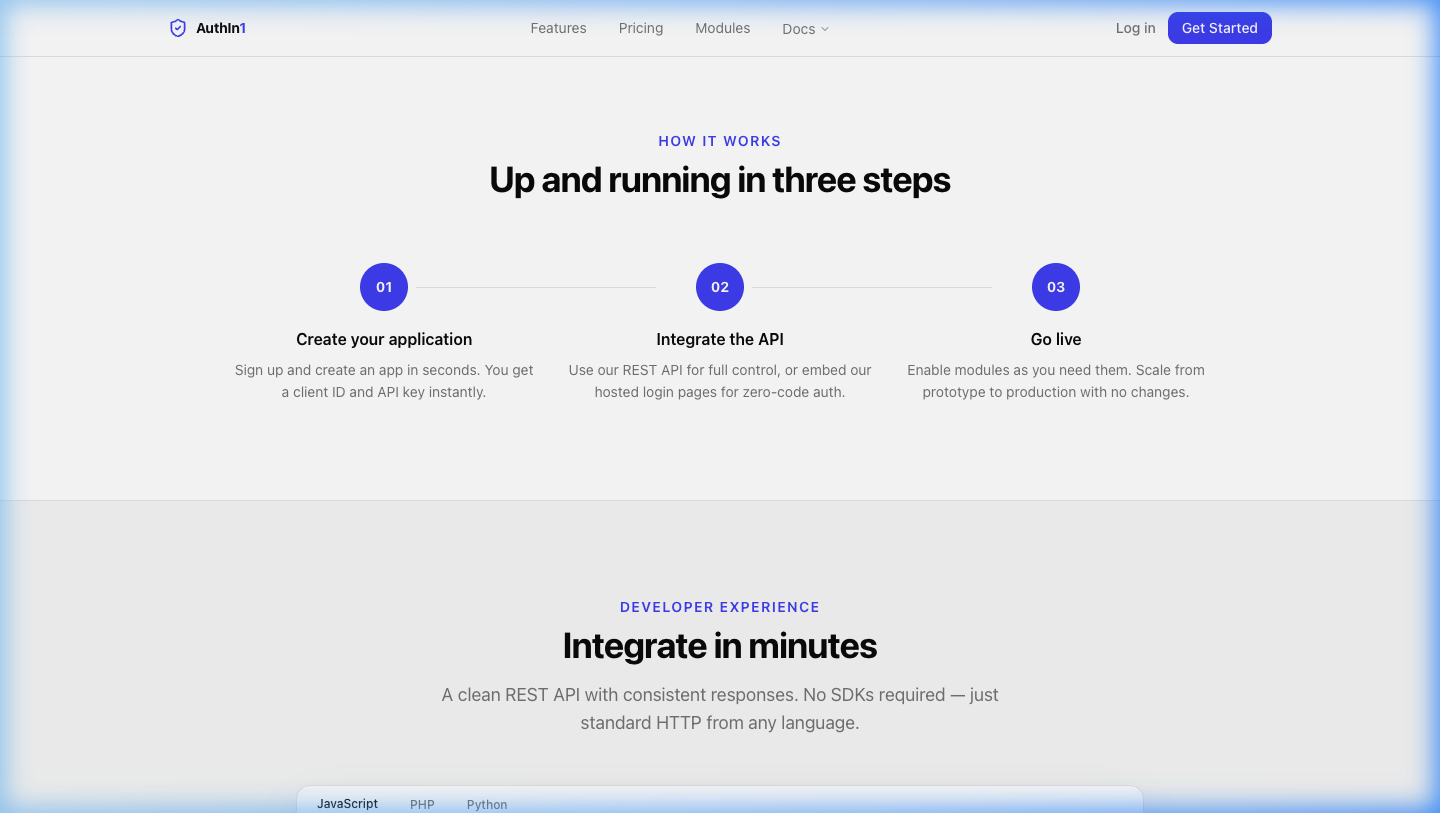
Task: Open the Pricing navigation item
Action: pos(641,28)
